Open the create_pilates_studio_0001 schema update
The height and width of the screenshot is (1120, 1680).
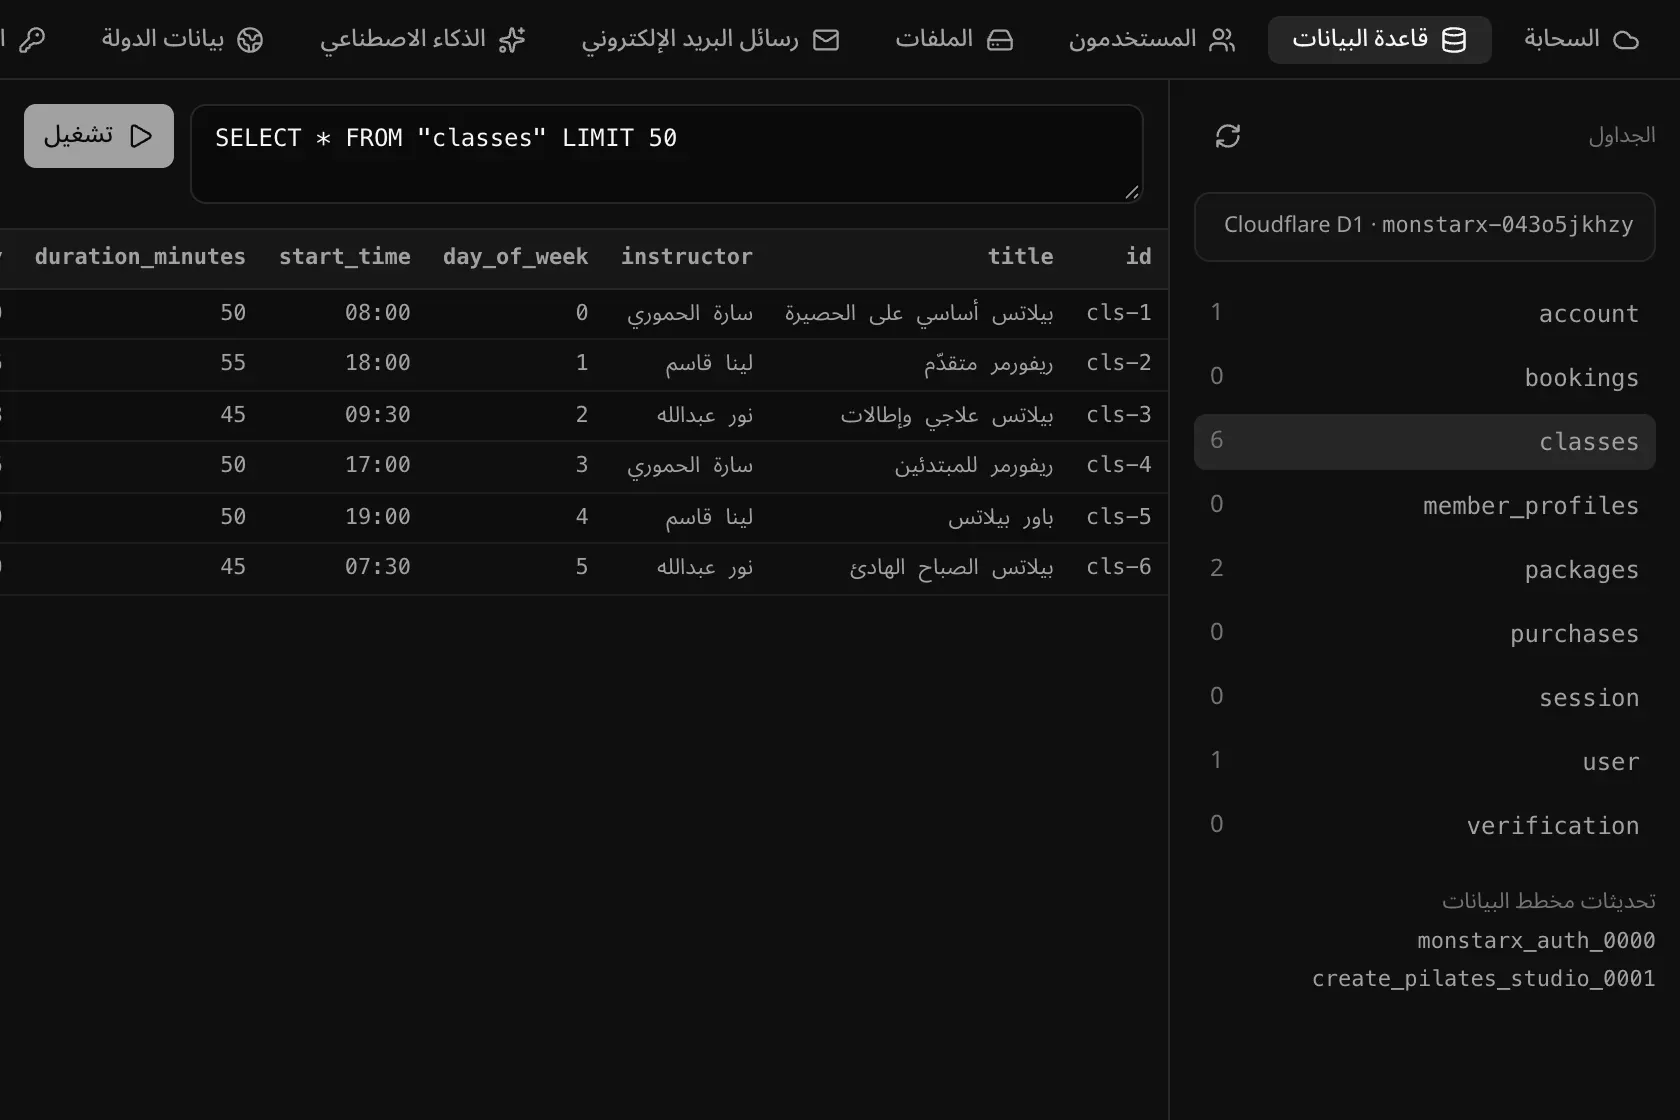tap(1484, 979)
